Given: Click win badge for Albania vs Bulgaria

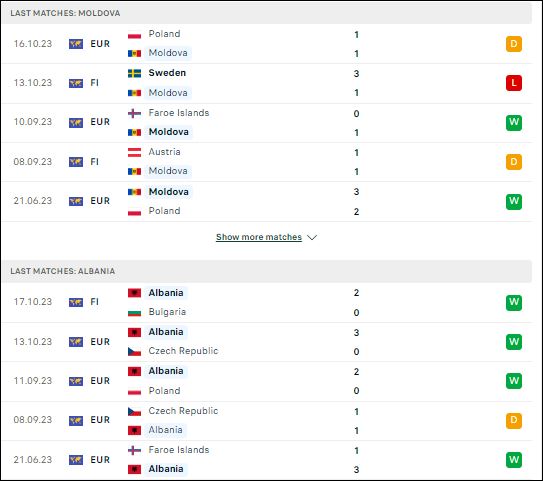Looking at the screenshot, I should (x=514, y=302).
